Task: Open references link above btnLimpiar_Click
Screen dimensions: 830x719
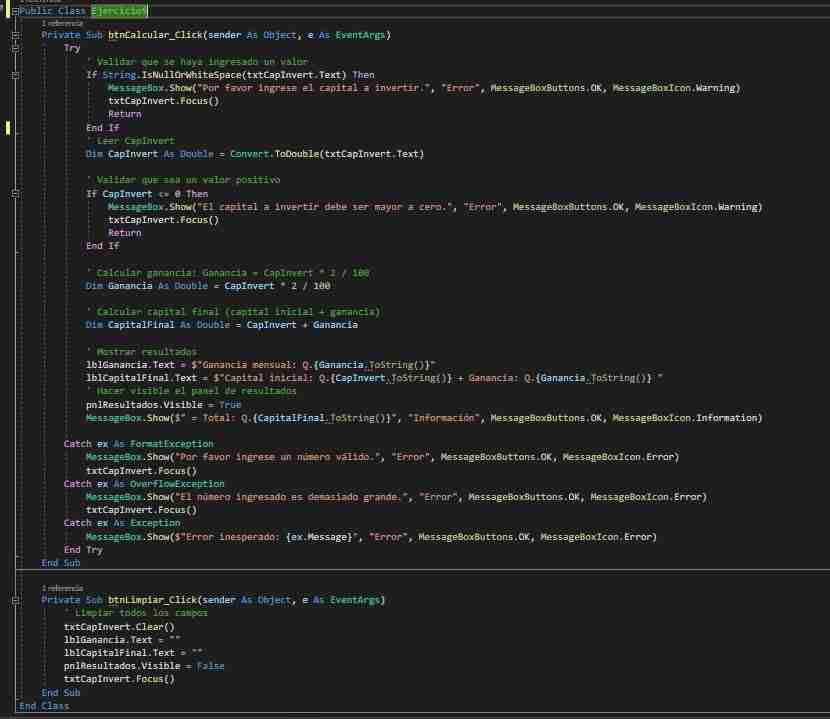Action: tap(62, 588)
